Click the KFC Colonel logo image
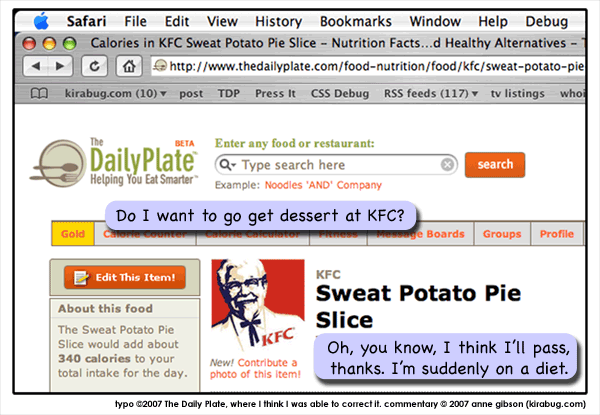 [258, 305]
